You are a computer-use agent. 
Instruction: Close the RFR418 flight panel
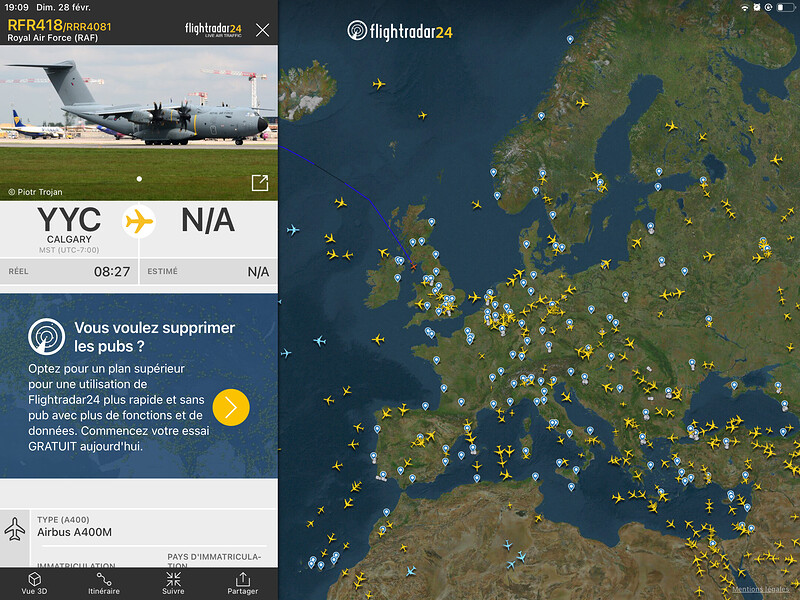pyautogui.click(x=262, y=30)
